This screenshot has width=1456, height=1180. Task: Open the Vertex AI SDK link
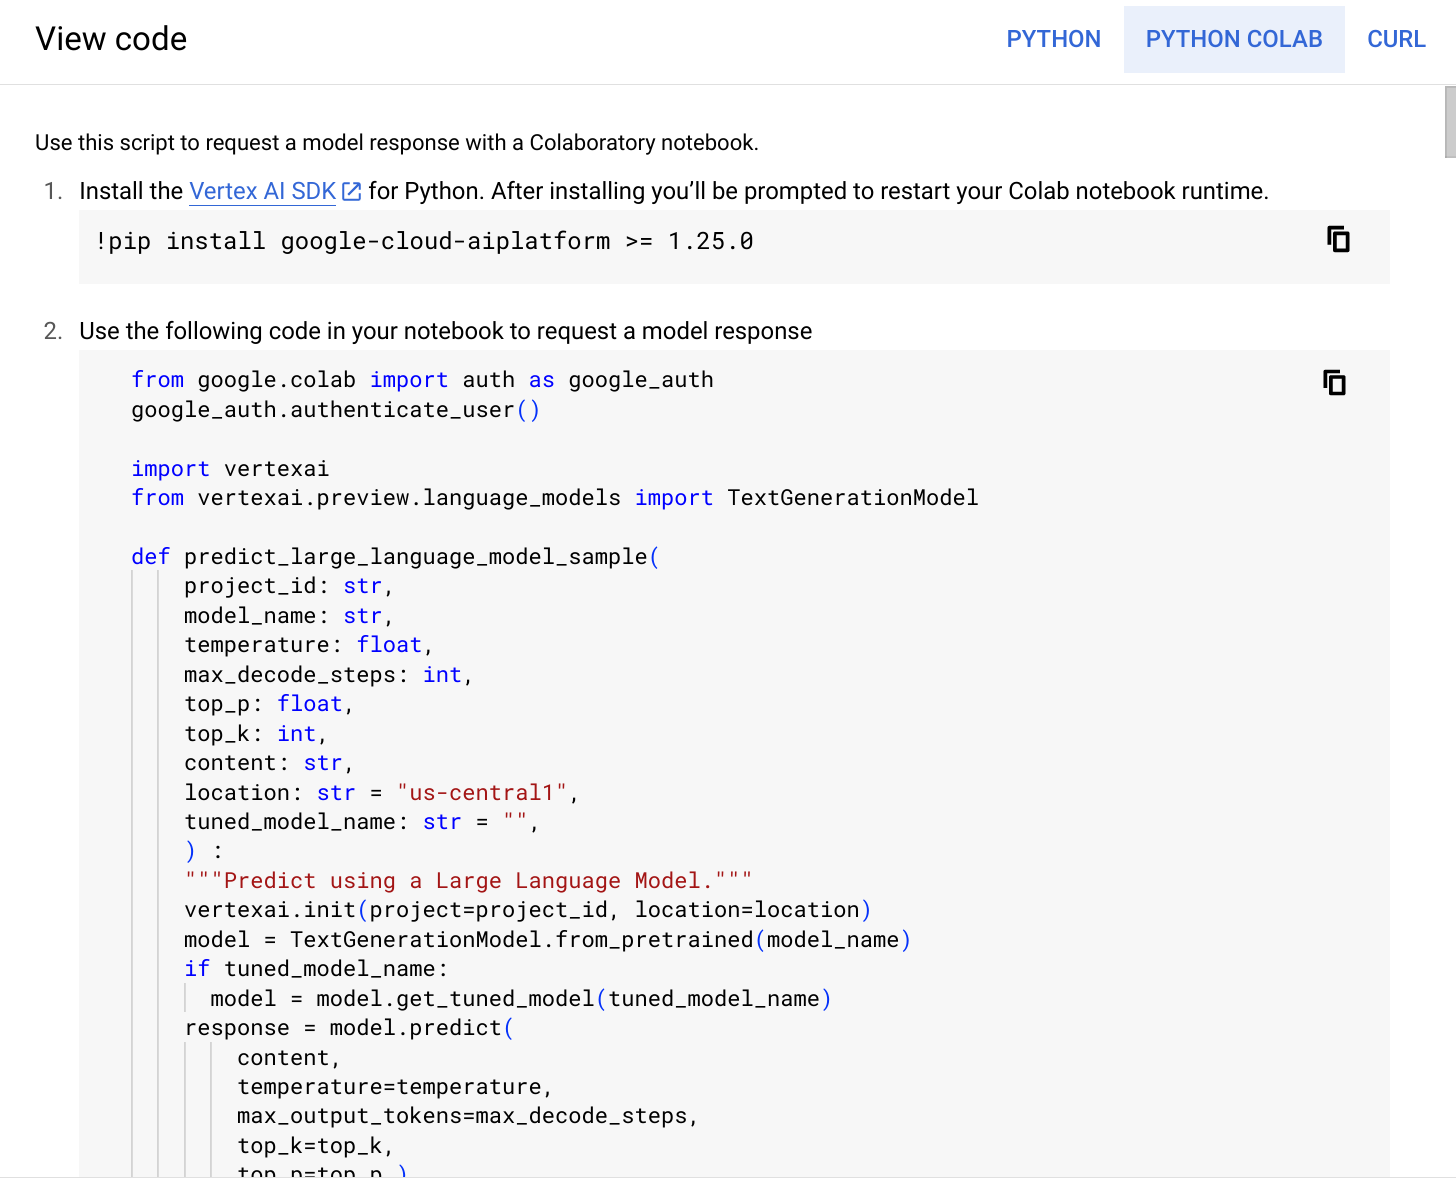[x=263, y=191]
